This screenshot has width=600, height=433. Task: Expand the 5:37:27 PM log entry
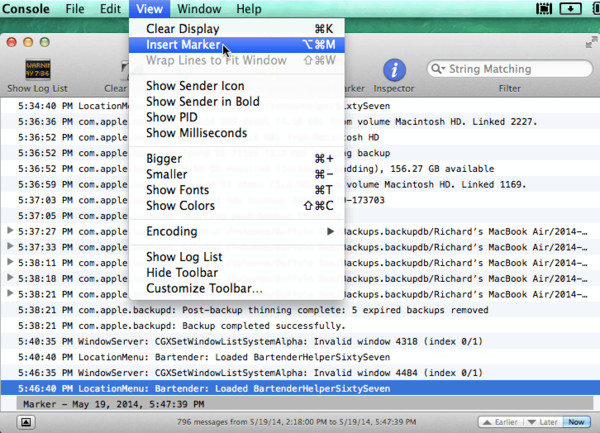10,230
